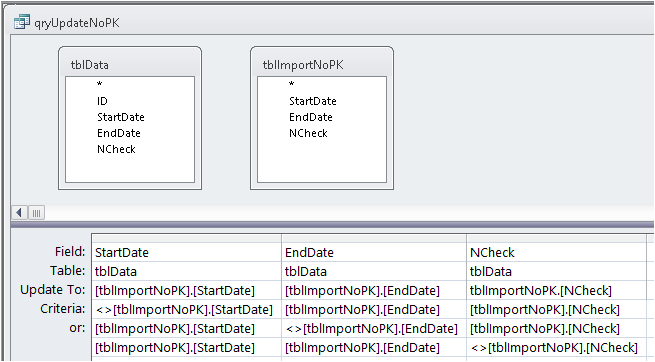
Task: Select NCheck field in tblData list
Action: 116,149
